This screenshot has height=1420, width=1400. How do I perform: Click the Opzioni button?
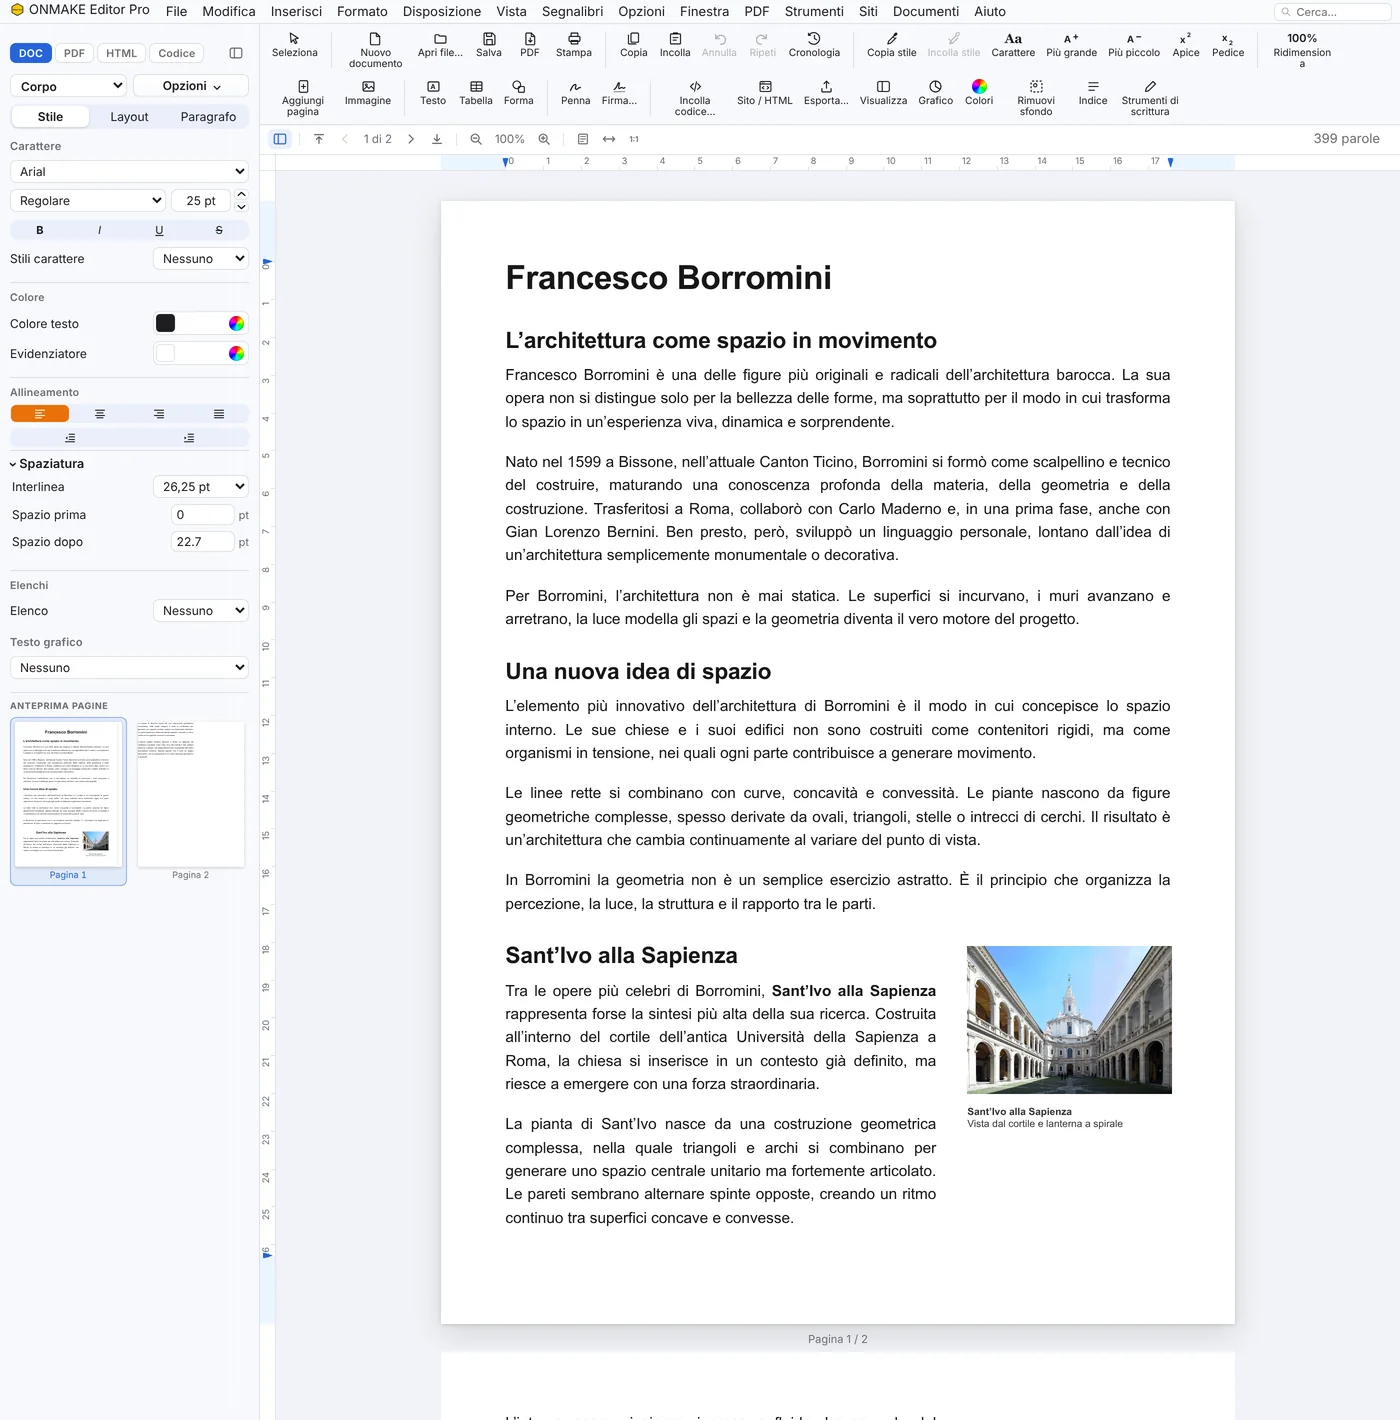click(191, 86)
